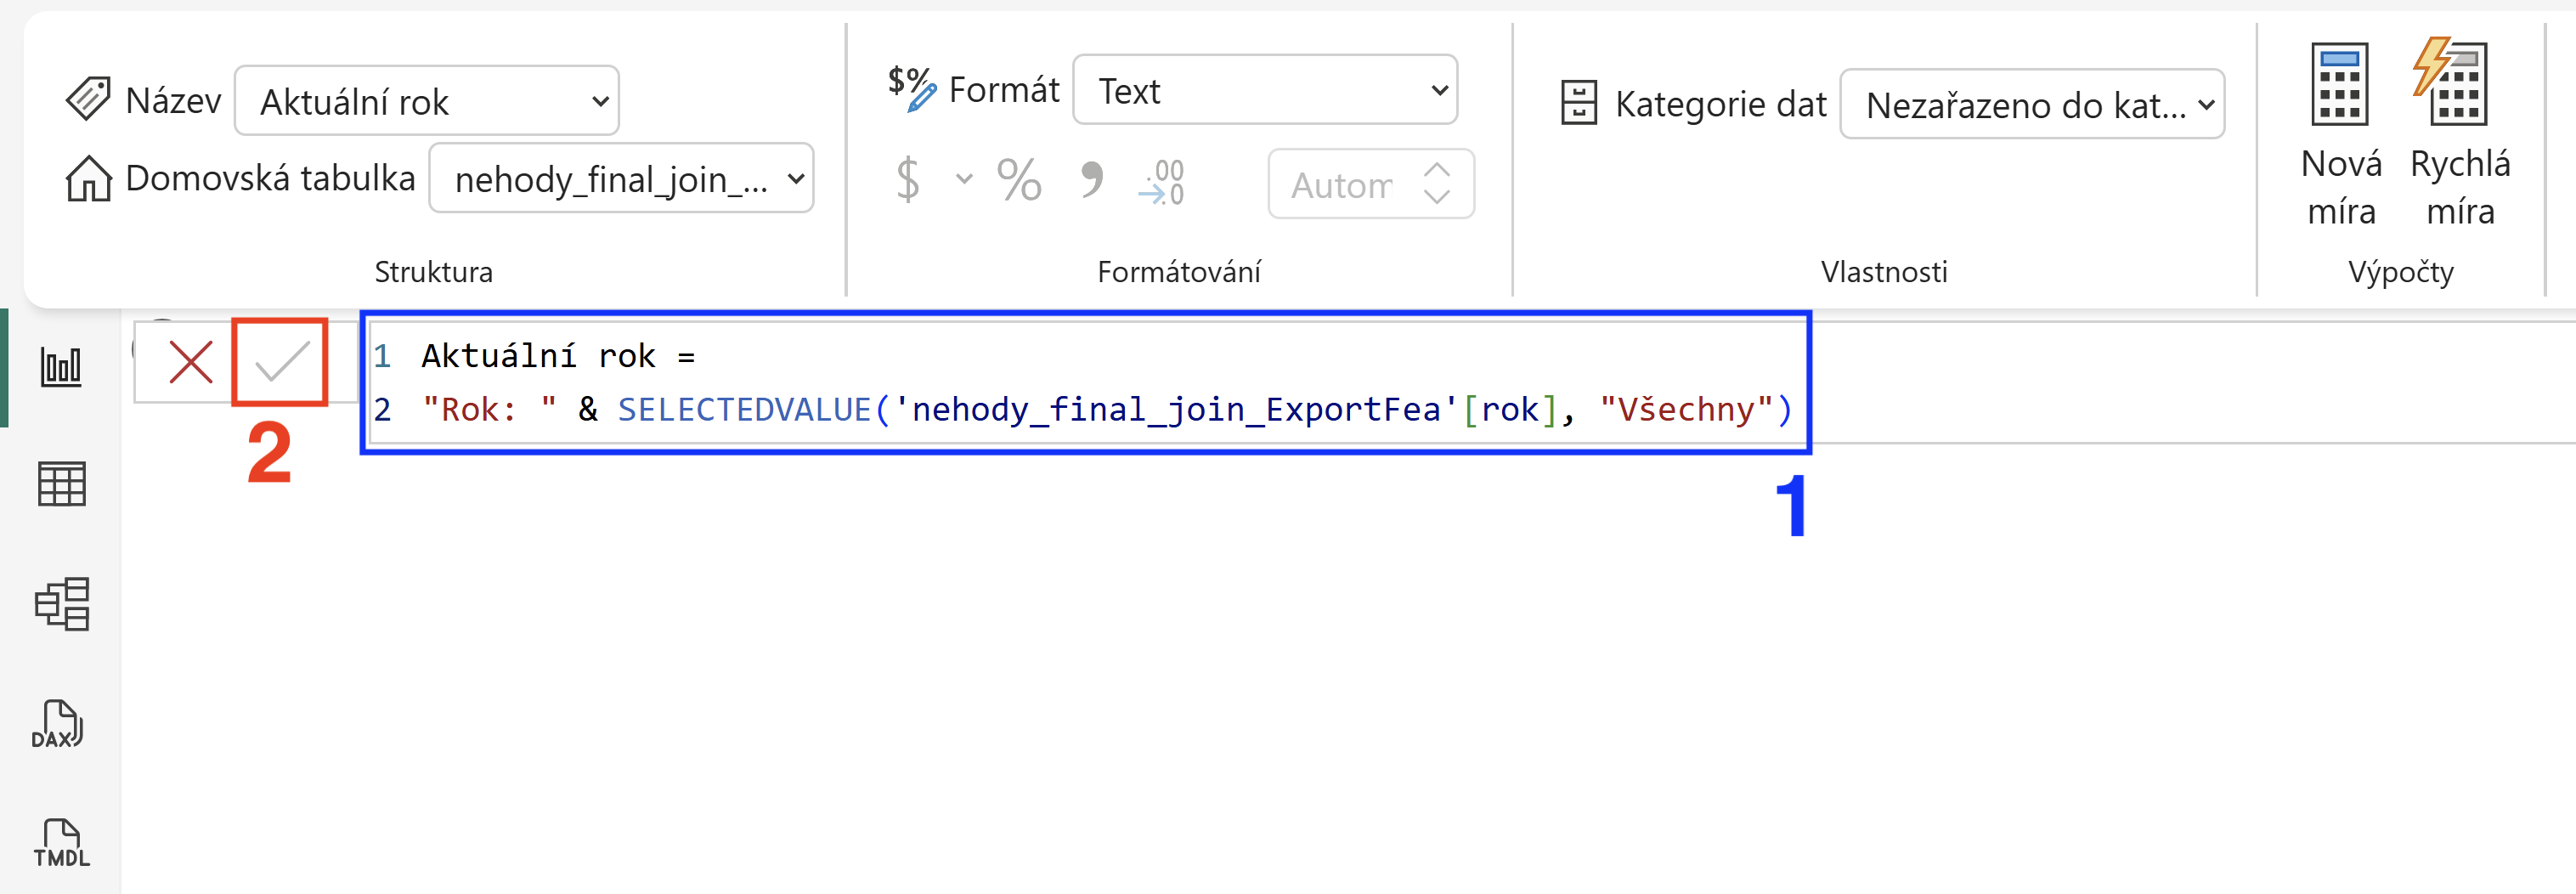The width and height of the screenshot is (2576, 894).
Task: Commit the formula with the checkmark
Action: 281,362
